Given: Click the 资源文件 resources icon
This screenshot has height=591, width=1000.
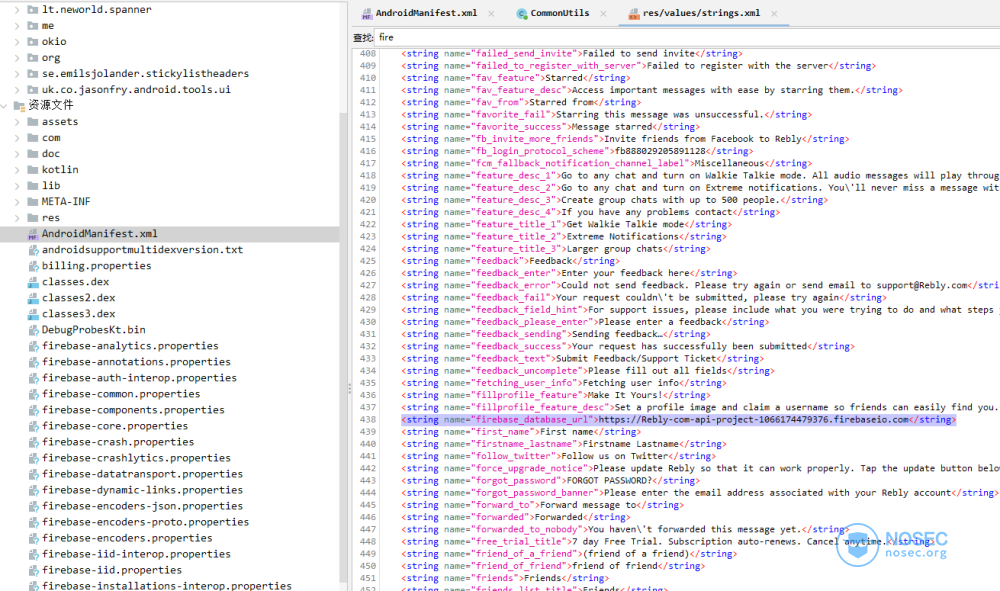Looking at the screenshot, I should (19, 105).
